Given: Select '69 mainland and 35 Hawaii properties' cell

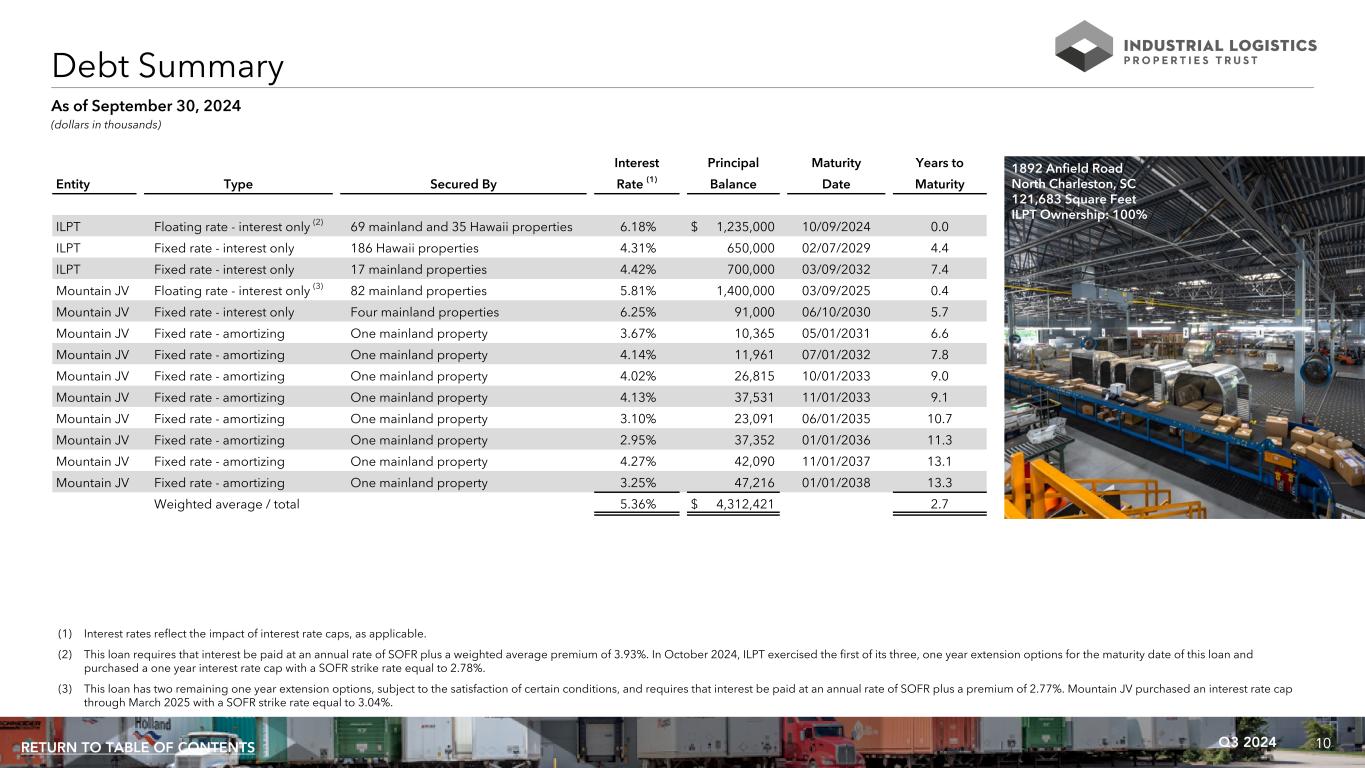Looking at the screenshot, I should tap(462, 227).
